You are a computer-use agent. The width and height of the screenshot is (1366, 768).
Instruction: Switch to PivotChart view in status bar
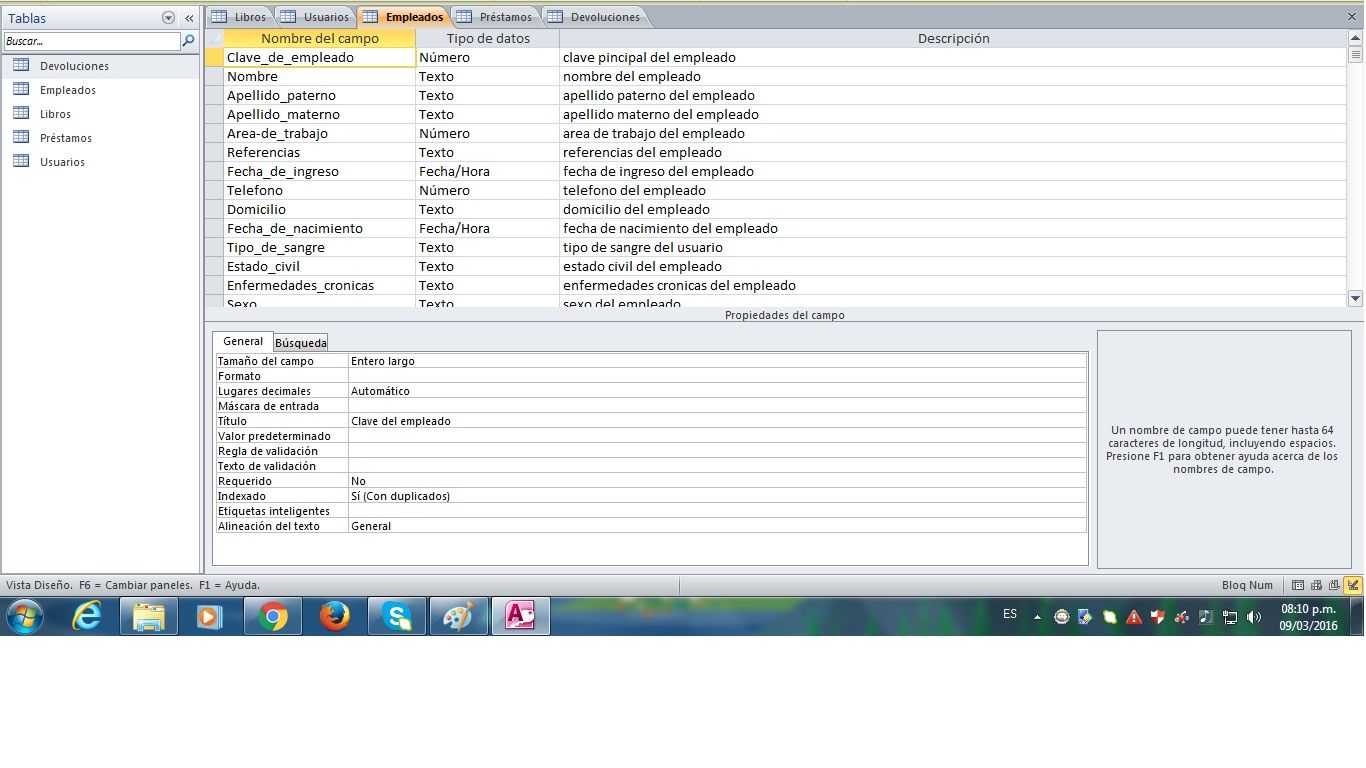(x=1335, y=585)
